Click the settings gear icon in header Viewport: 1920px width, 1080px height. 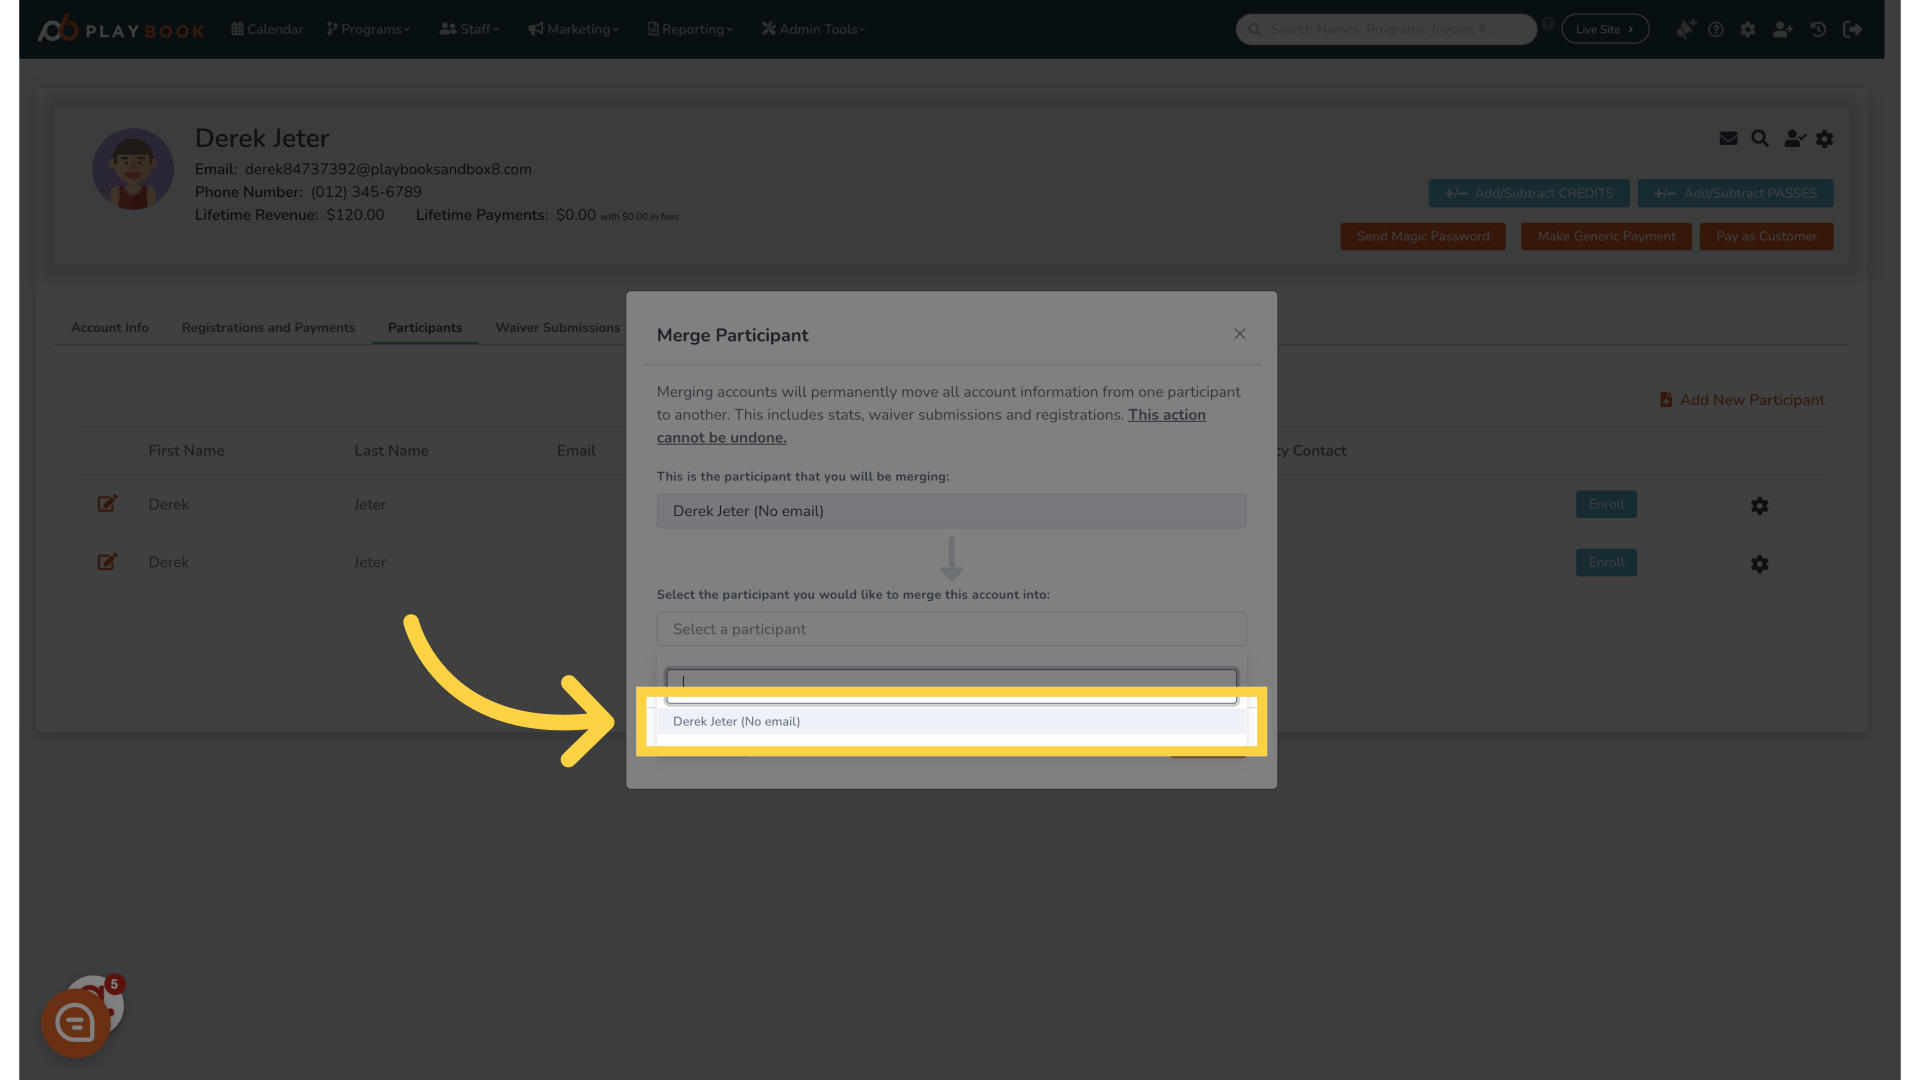pyautogui.click(x=1747, y=29)
